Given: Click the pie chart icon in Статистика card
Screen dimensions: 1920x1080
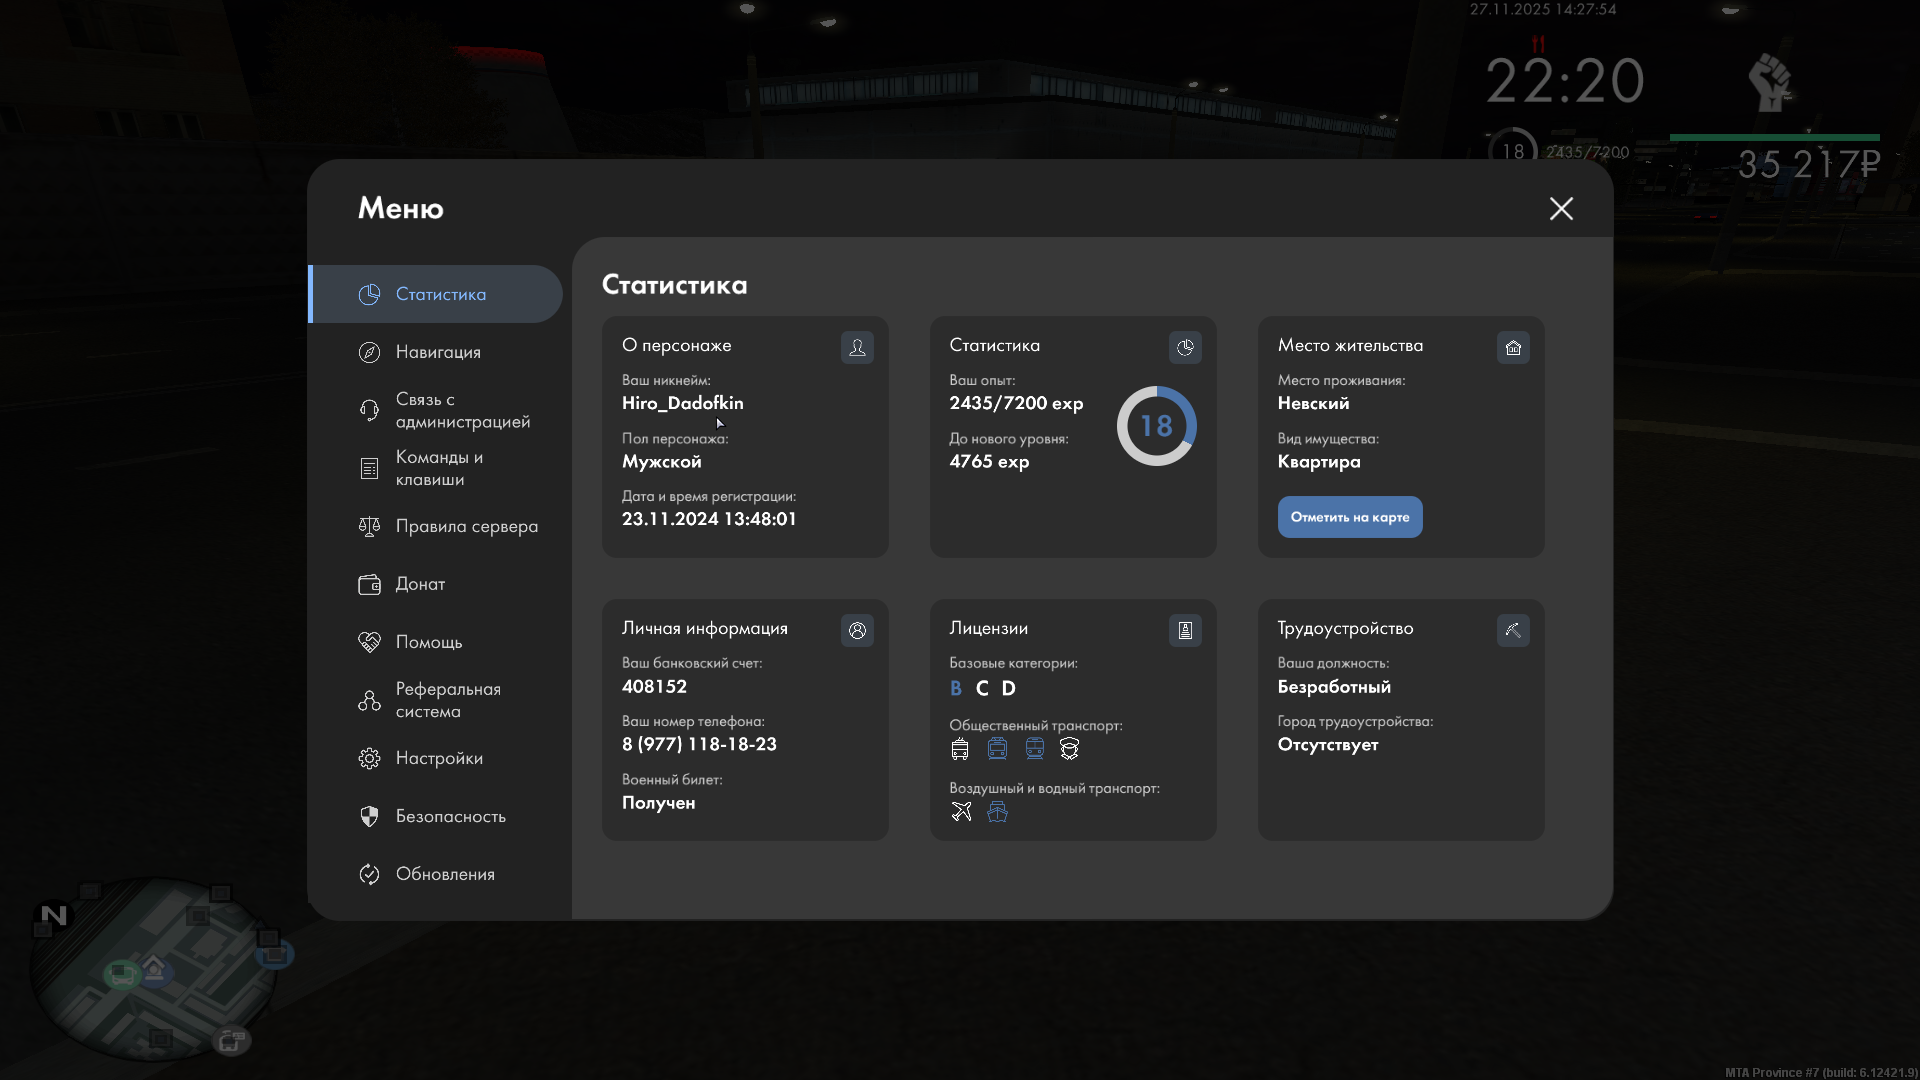Looking at the screenshot, I should point(1185,347).
